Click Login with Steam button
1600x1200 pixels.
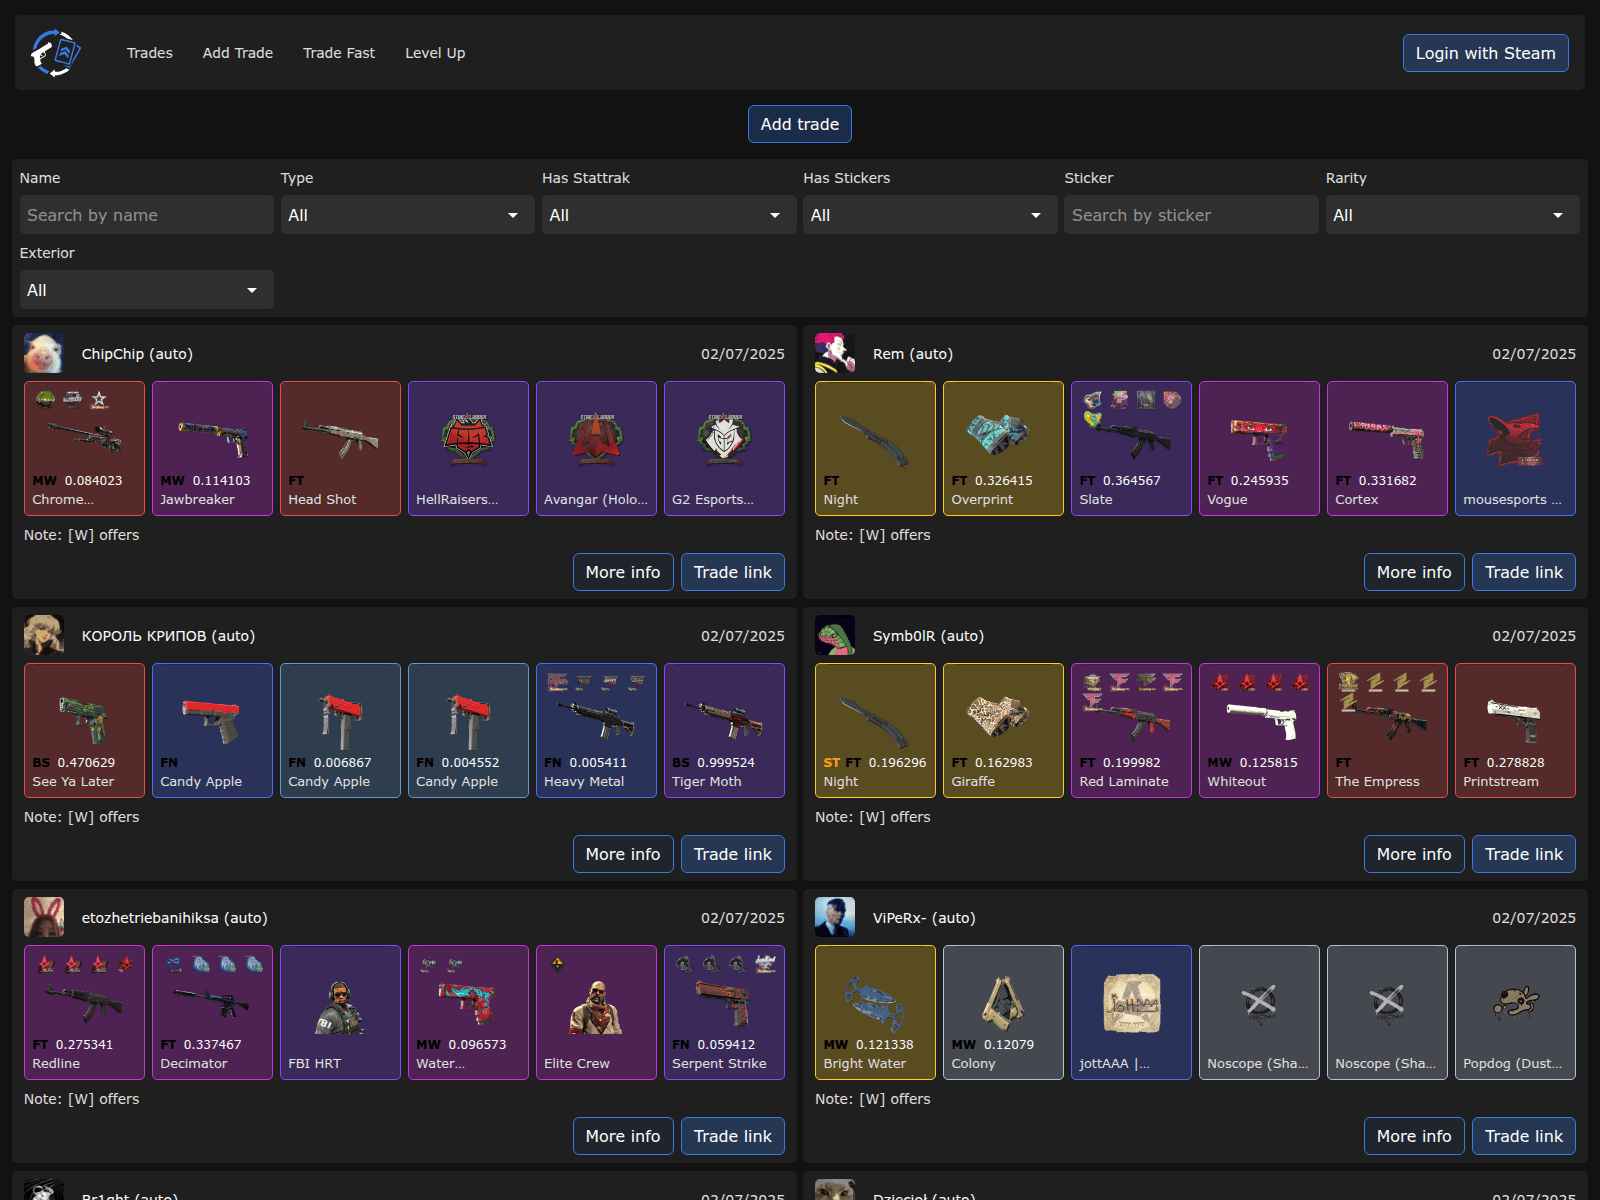click(x=1485, y=53)
